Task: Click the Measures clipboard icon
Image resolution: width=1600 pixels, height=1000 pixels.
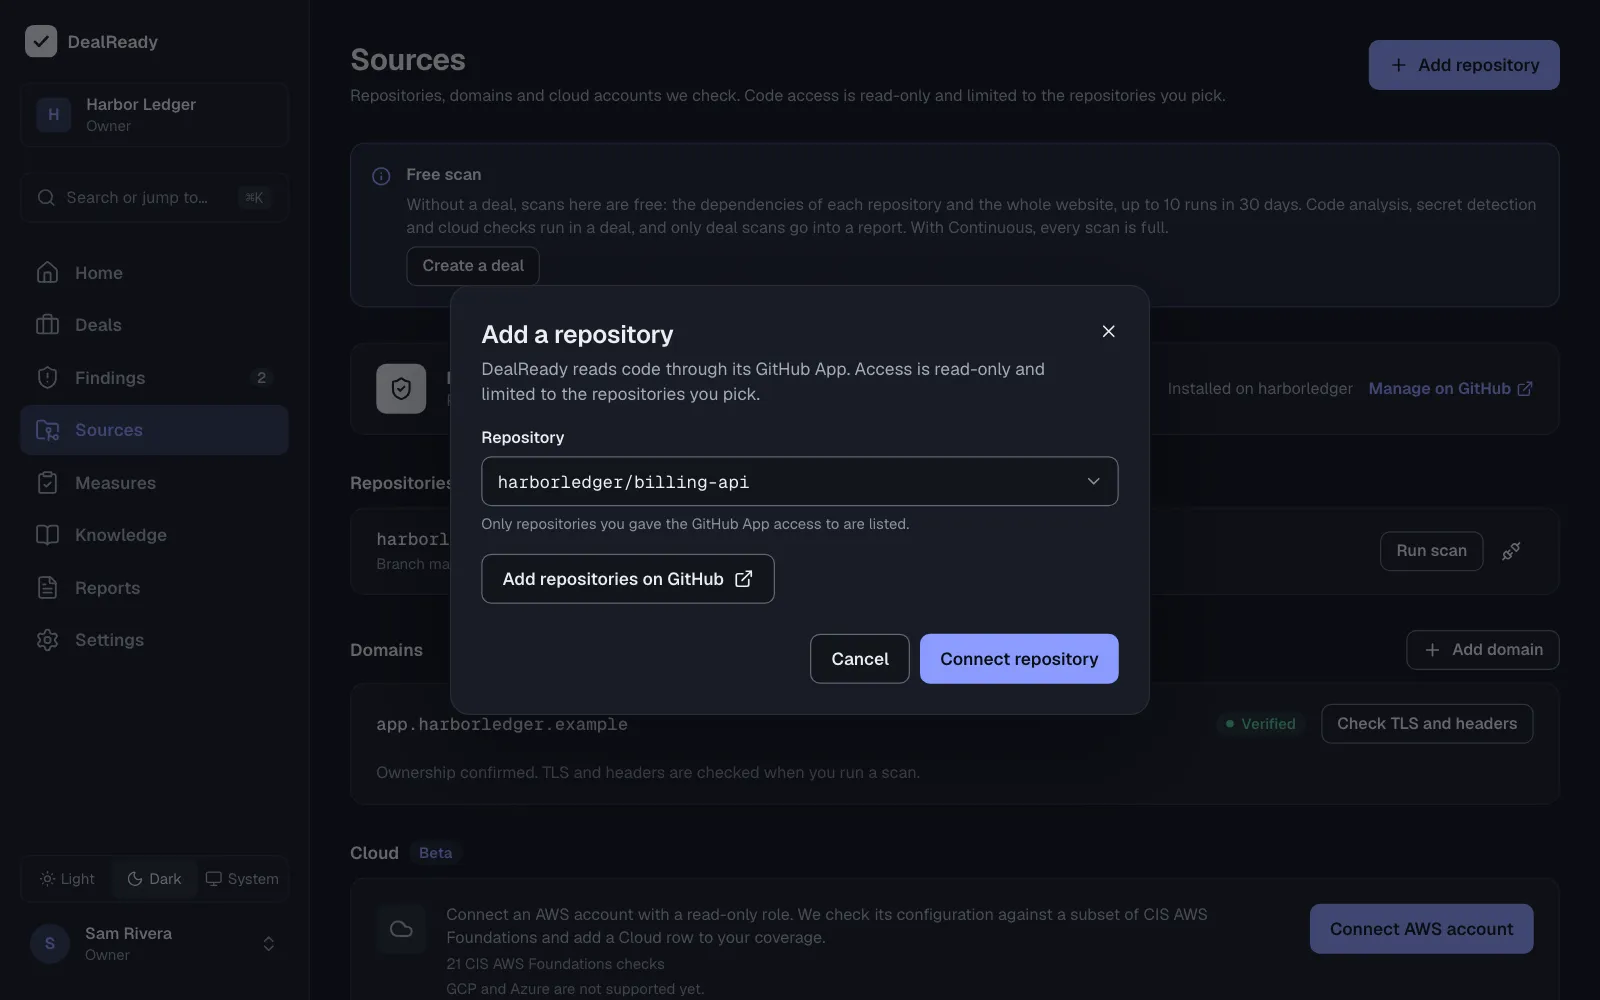Action: click(x=47, y=483)
